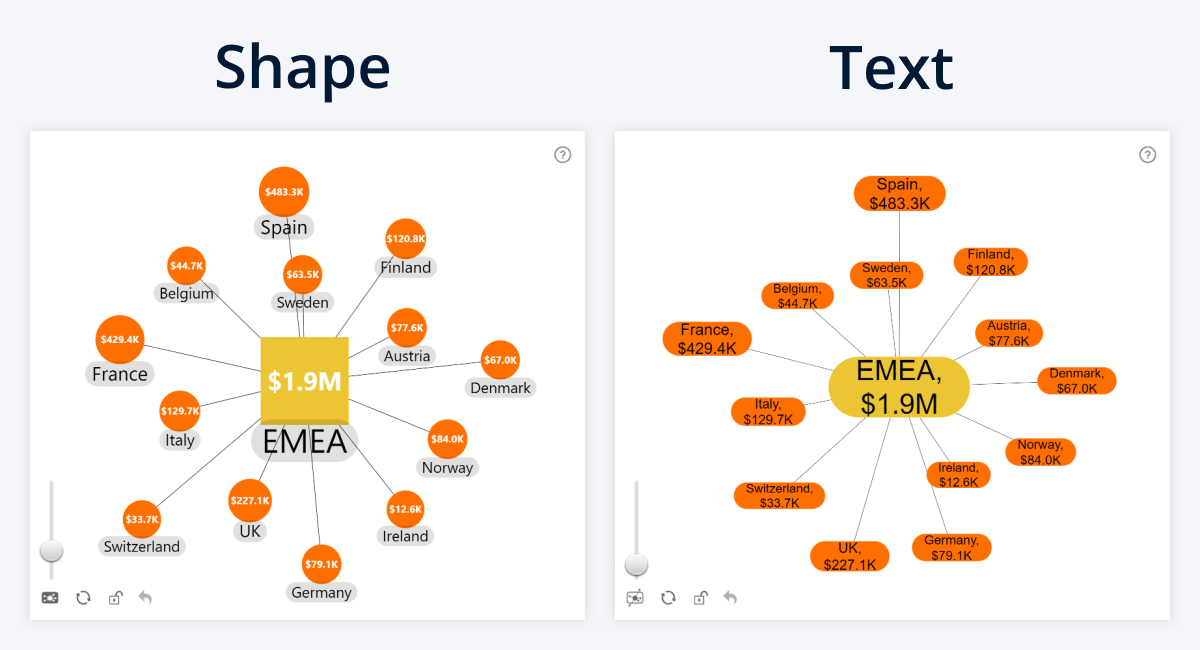Toggle the lock icon in Shape chart
Image resolution: width=1200 pixels, height=650 pixels.
[x=115, y=598]
